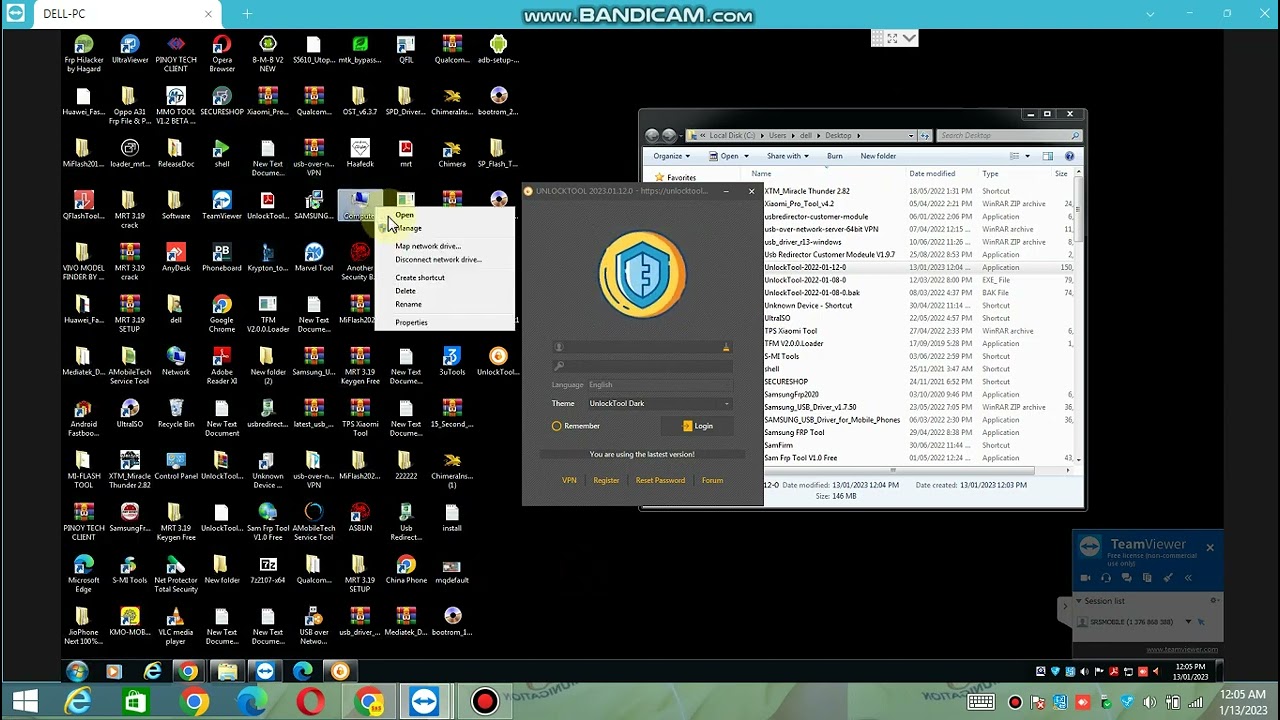Image resolution: width=1280 pixels, height=720 pixels.
Task: Open the Forum link in UnlockTool
Action: tap(712, 480)
